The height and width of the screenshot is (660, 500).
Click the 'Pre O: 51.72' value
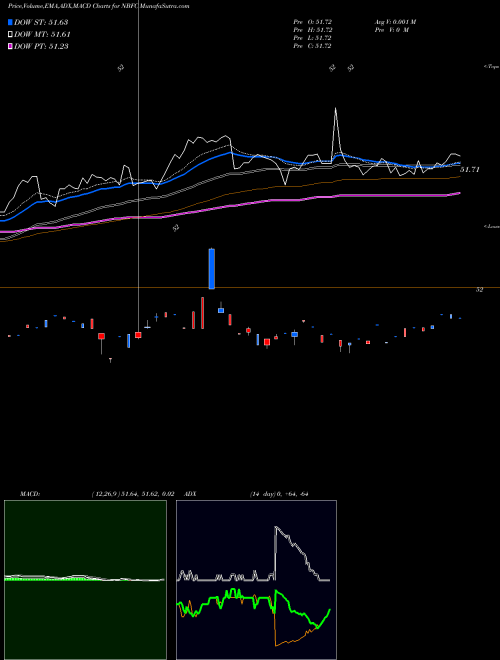pyautogui.click(x=313, y=22)
